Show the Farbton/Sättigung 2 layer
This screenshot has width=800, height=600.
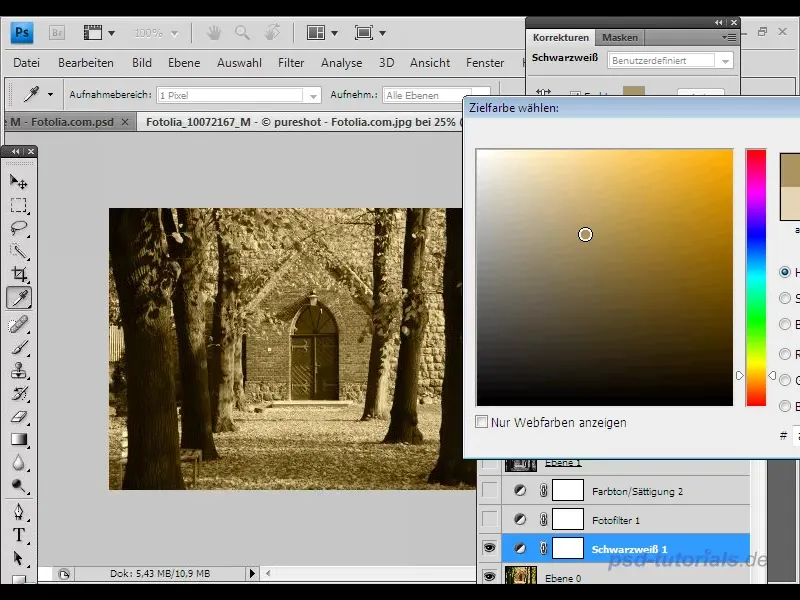489,490
